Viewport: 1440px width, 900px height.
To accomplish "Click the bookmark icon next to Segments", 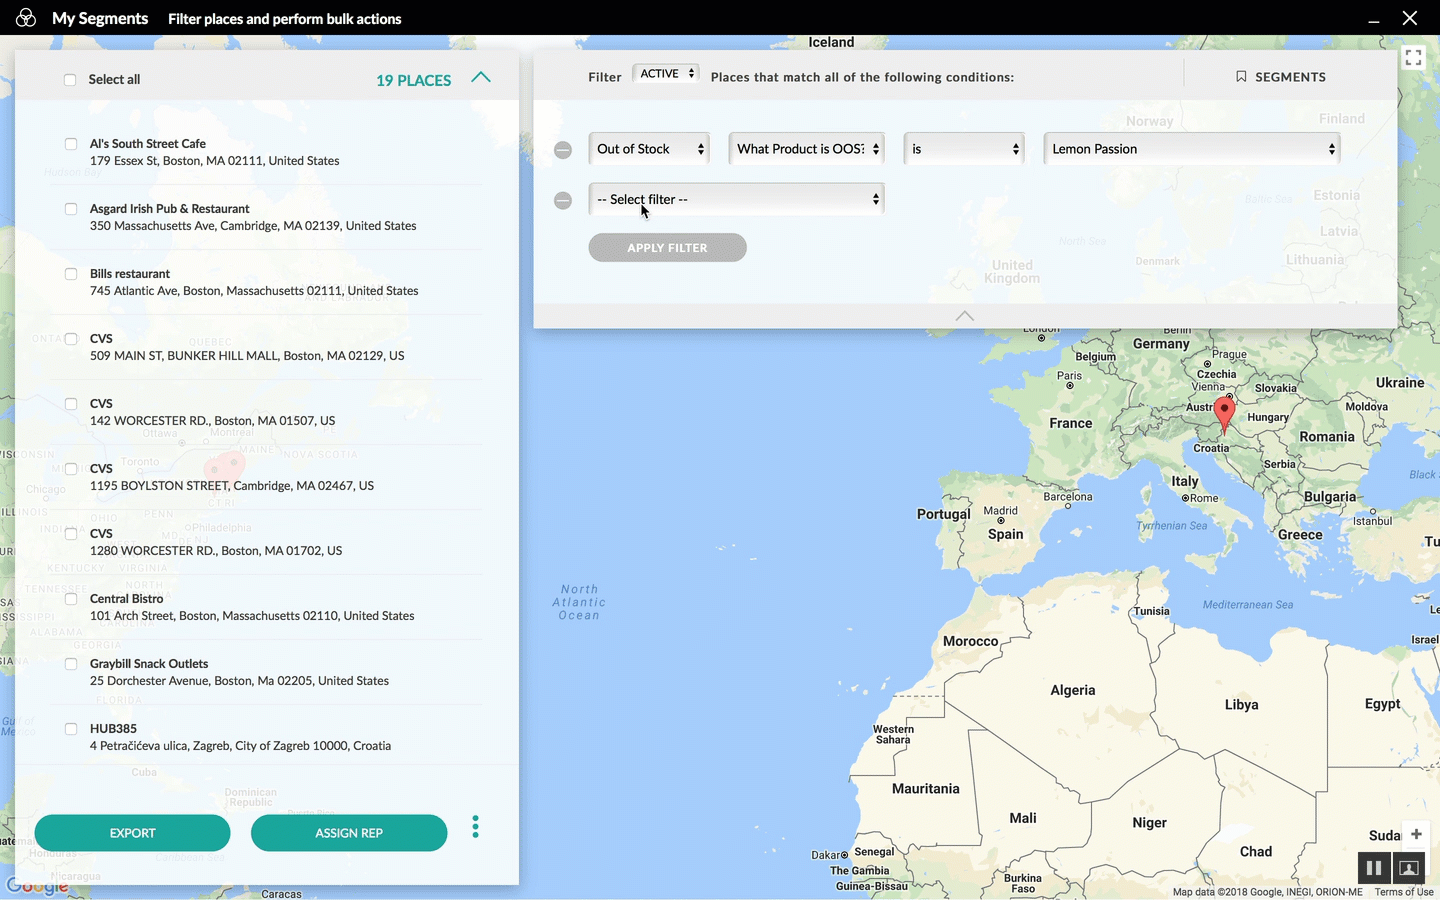I will click(1241, 77).
